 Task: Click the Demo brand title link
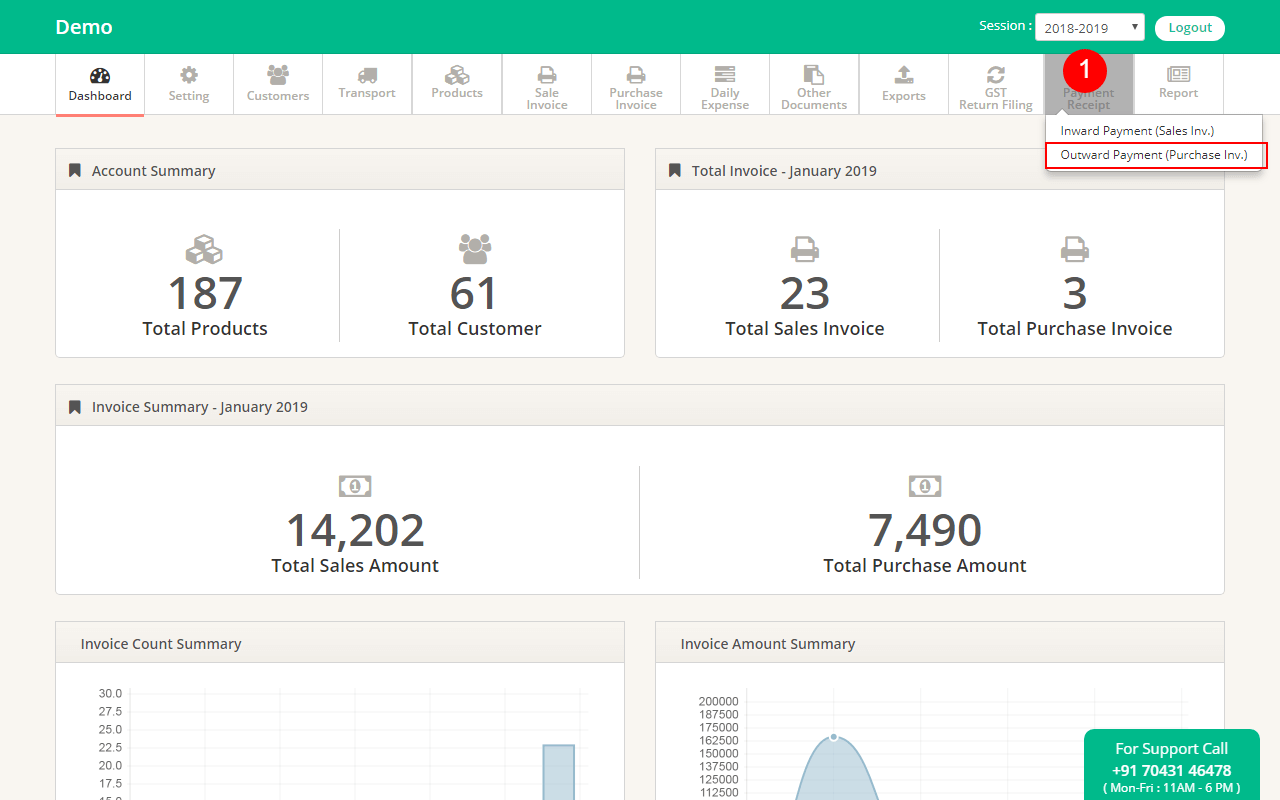(84, 27)
